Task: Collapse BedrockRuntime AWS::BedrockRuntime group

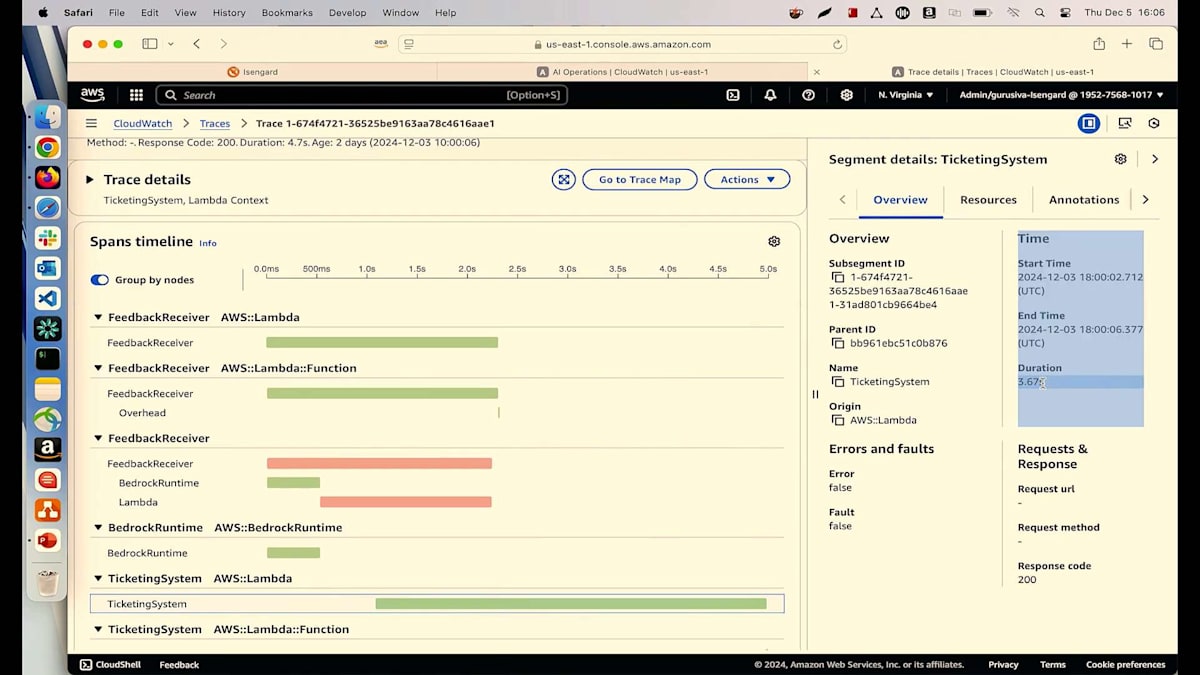Action: (x=98, y=528)
